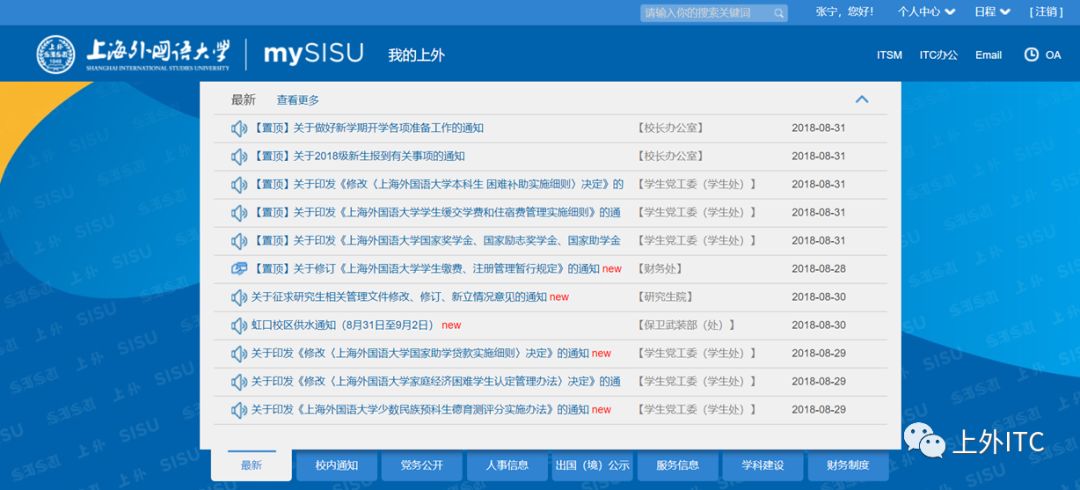Click speaker icon beside 征求研究生 notice
This screenshot has height=490, width=1080.
pyautogui.click(x=239, y=297)
